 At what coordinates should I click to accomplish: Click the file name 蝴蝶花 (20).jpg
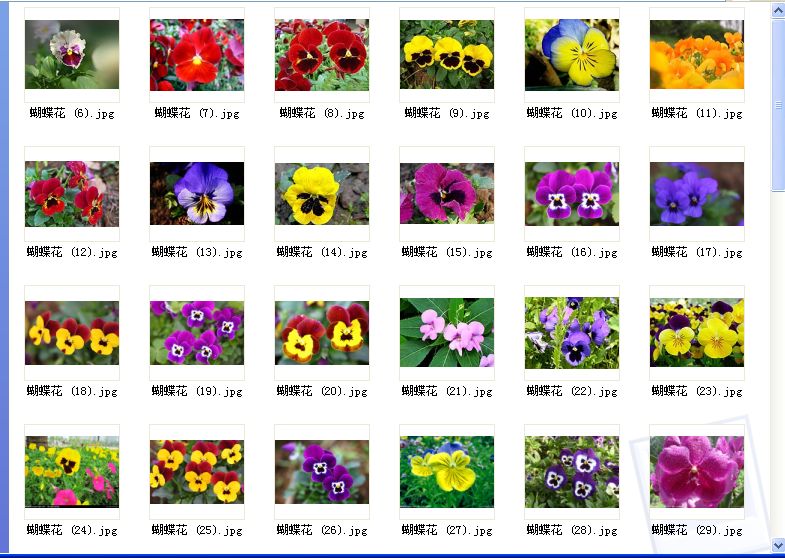[322, 391]
